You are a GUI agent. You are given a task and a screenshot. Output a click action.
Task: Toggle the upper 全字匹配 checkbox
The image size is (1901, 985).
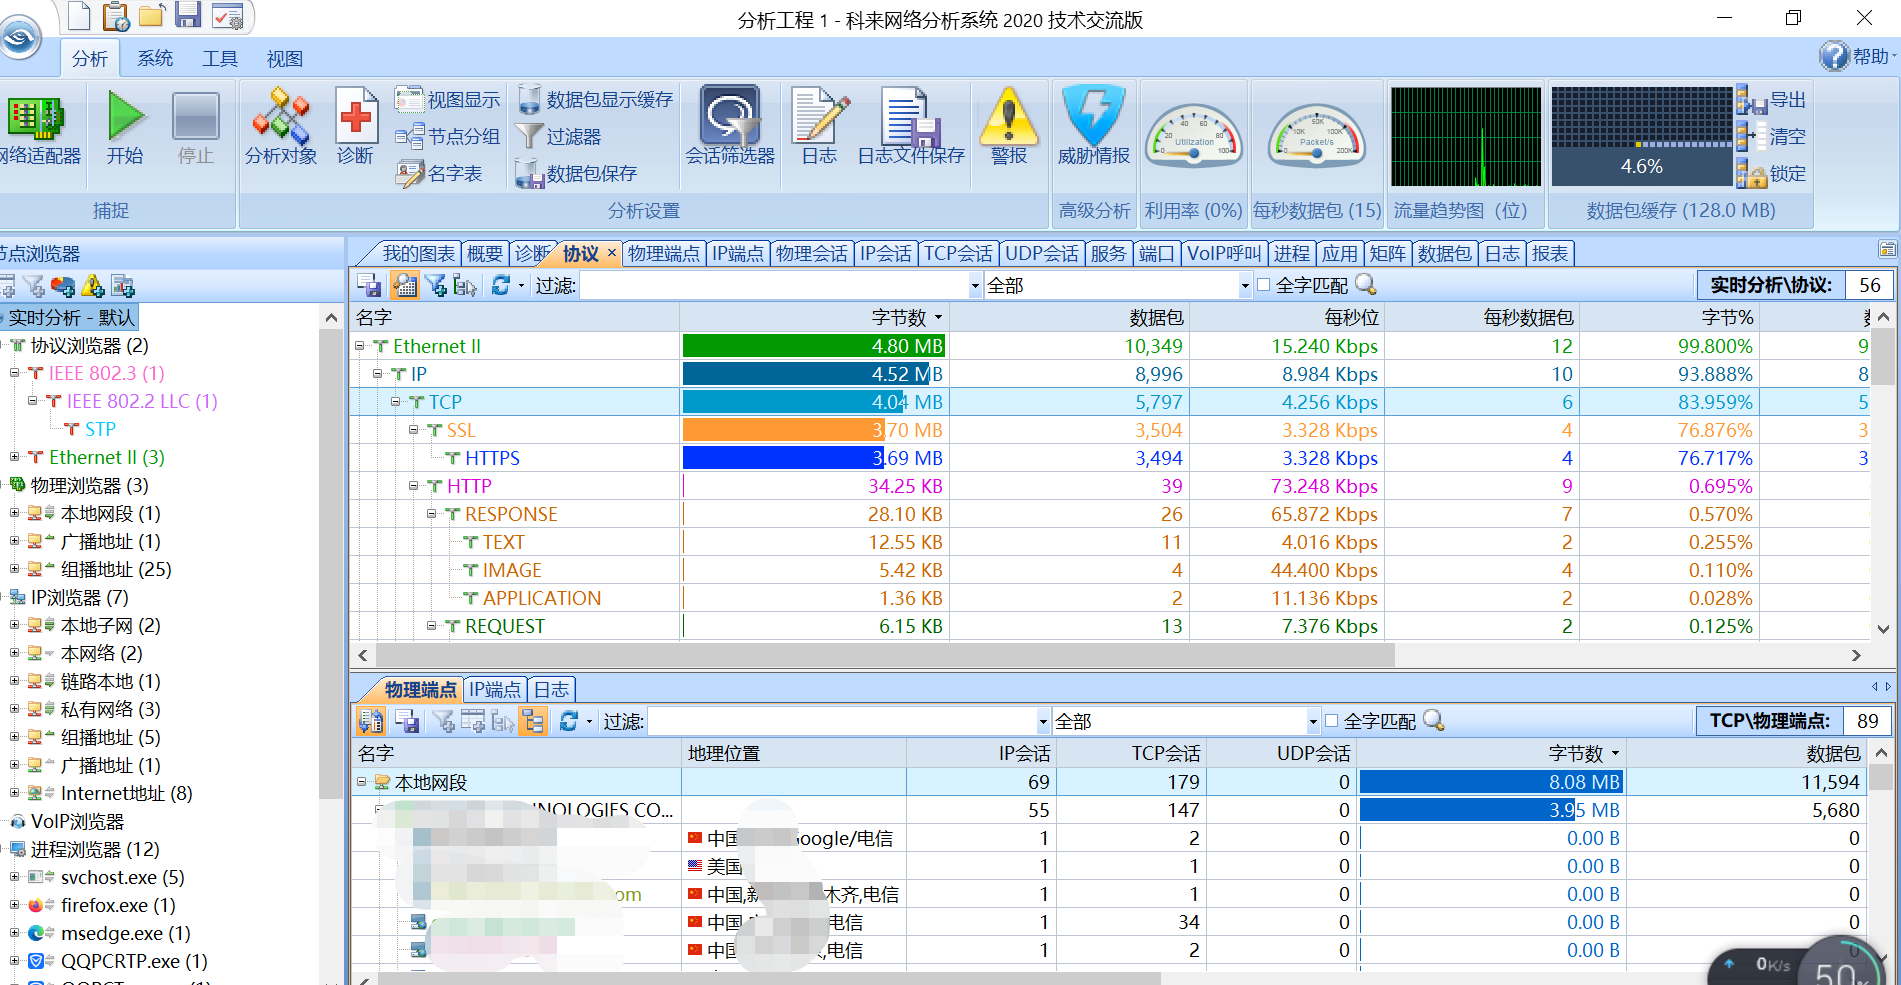pos(1264,285)
